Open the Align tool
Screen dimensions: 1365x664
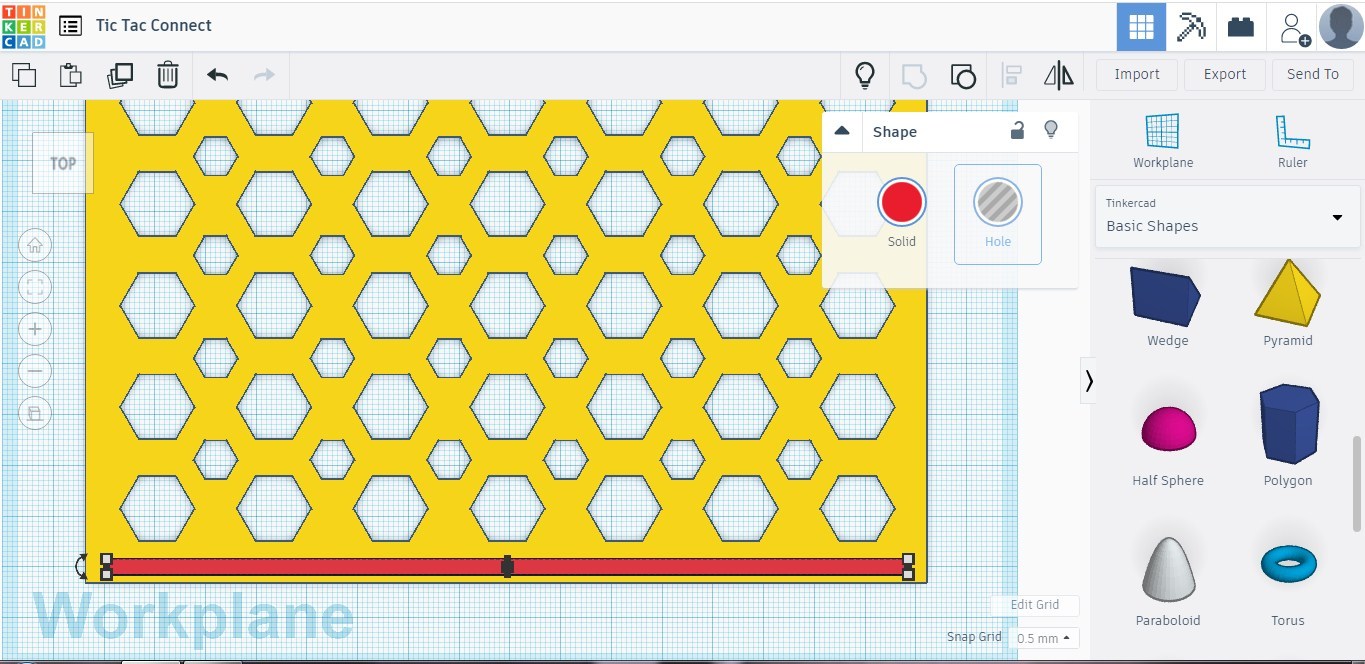point(1012,75)
